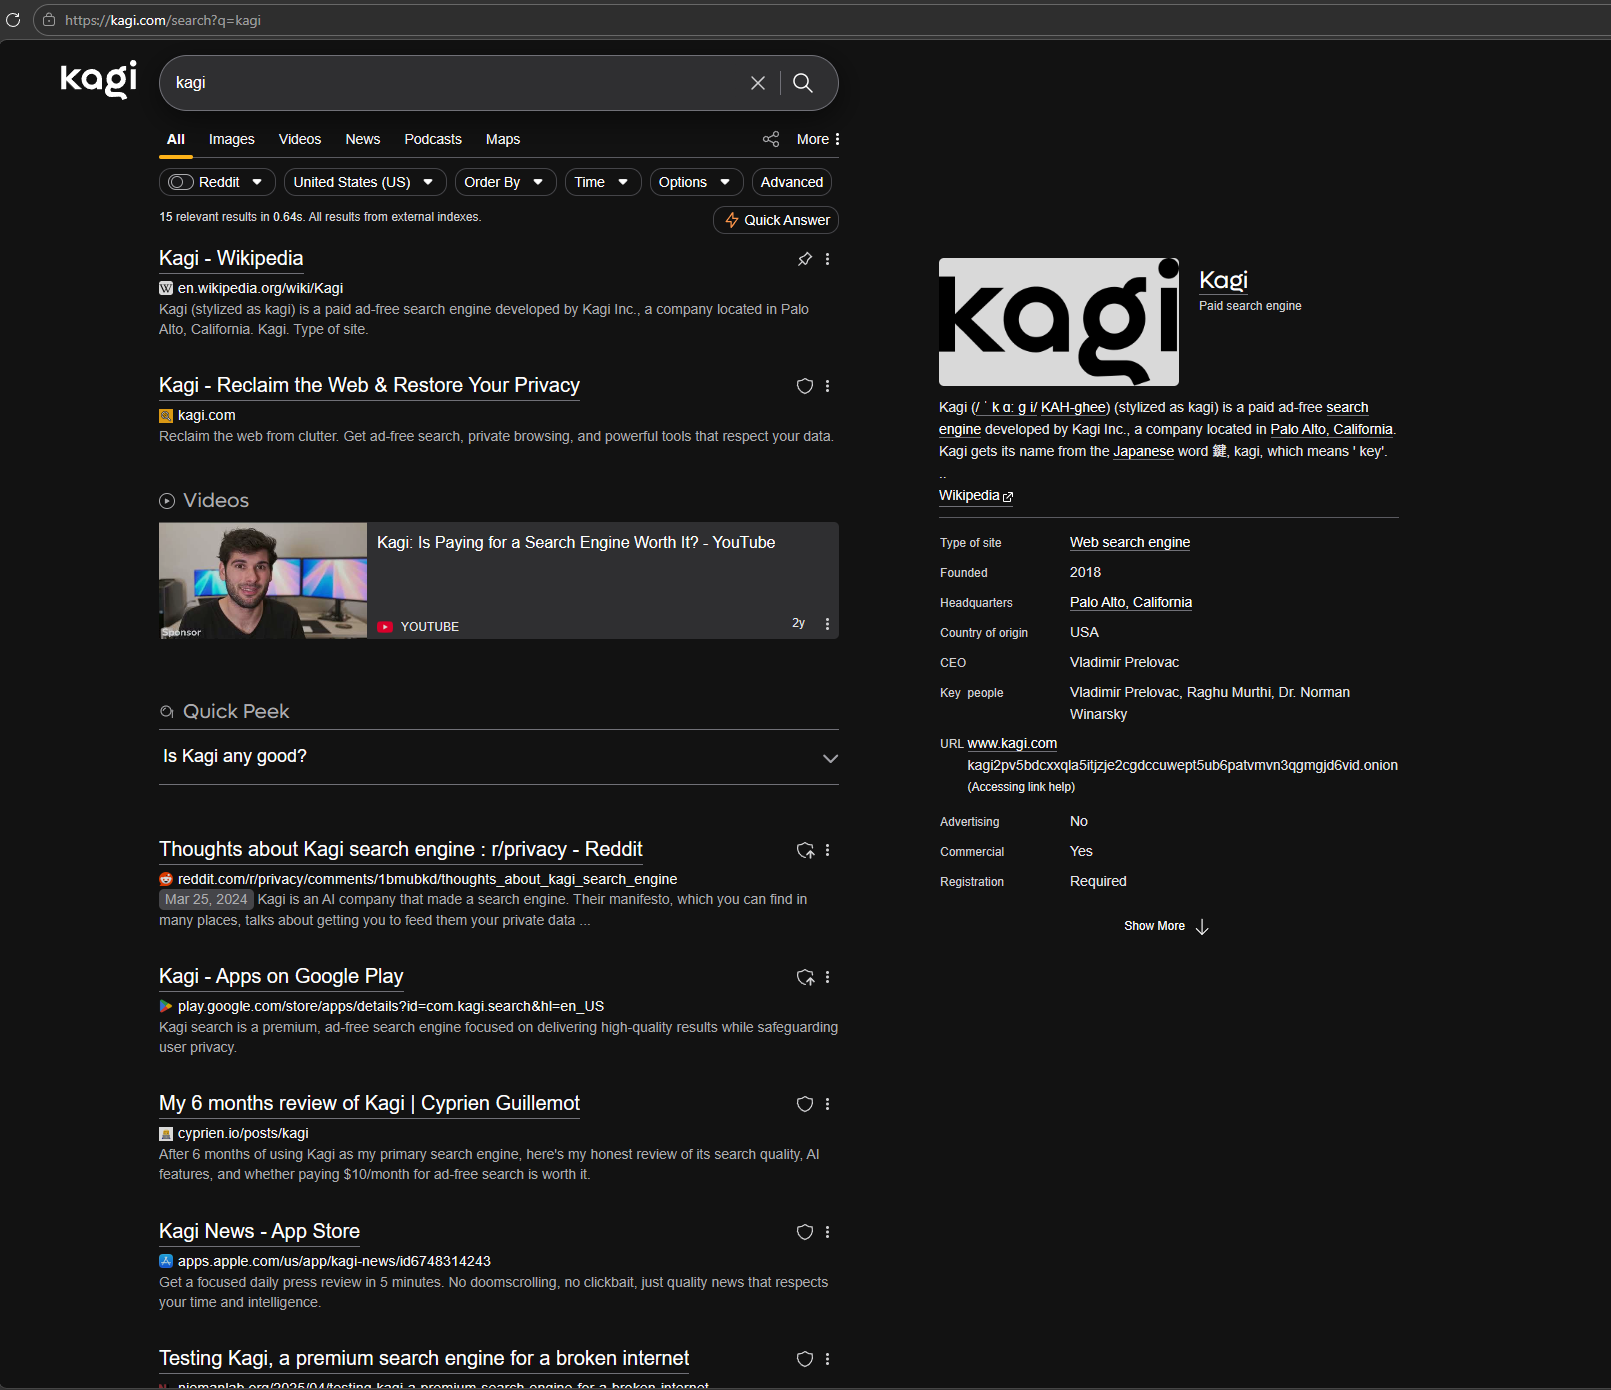Viewport: 1611px width, 1390px height.
Task: Click the "Japanese" link in the description
Action: 1144,451
